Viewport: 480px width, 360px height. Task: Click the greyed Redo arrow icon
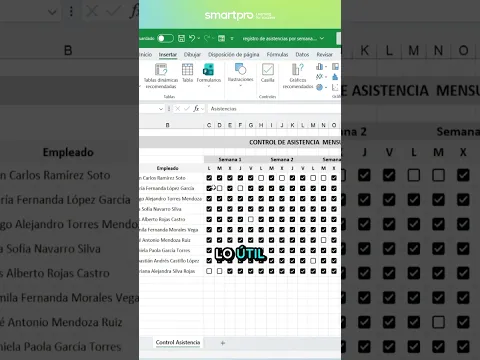(207, 38)
